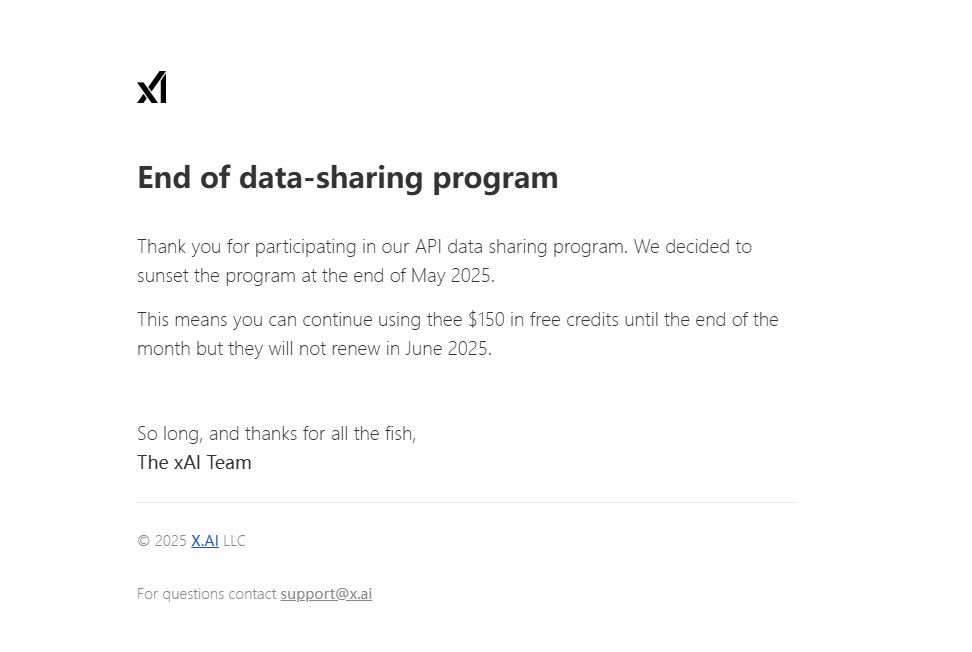This screenshot has width=972, height=652.
Task: Click "LLC" in the copyright line
Action: pyautogui.click(x=234, y=541)
